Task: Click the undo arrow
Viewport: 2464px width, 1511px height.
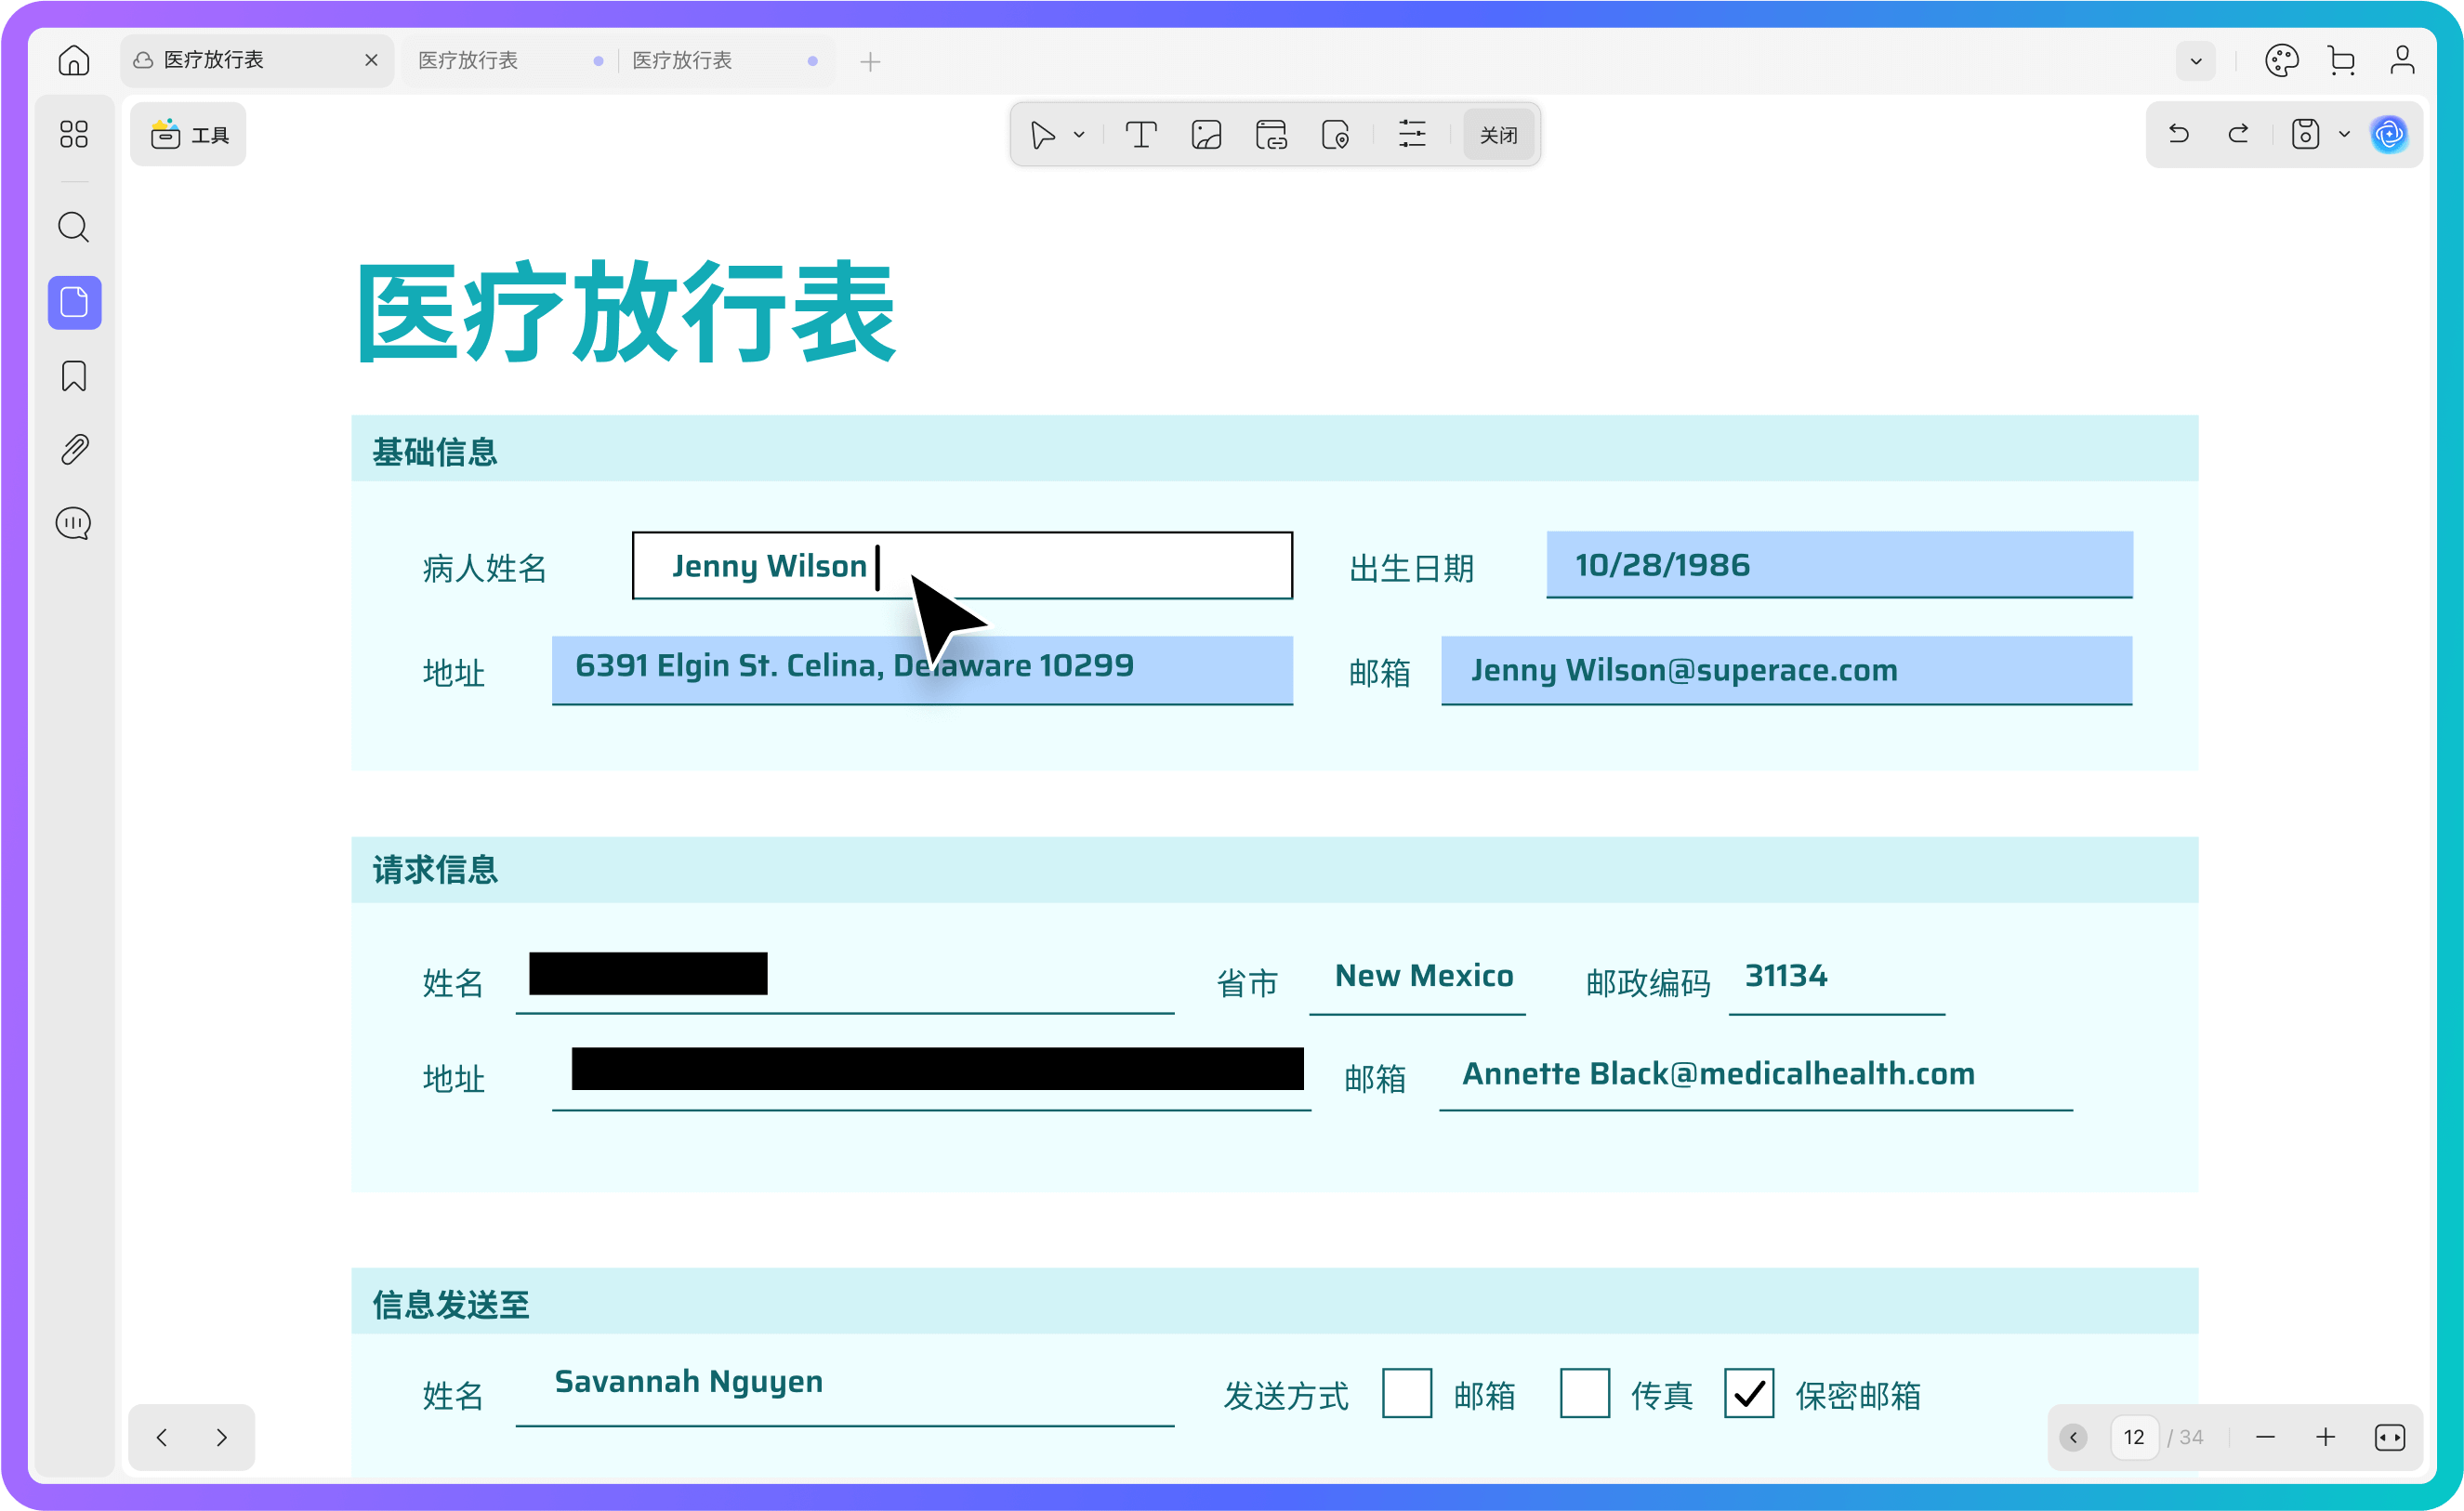Action: [2179, 134]
